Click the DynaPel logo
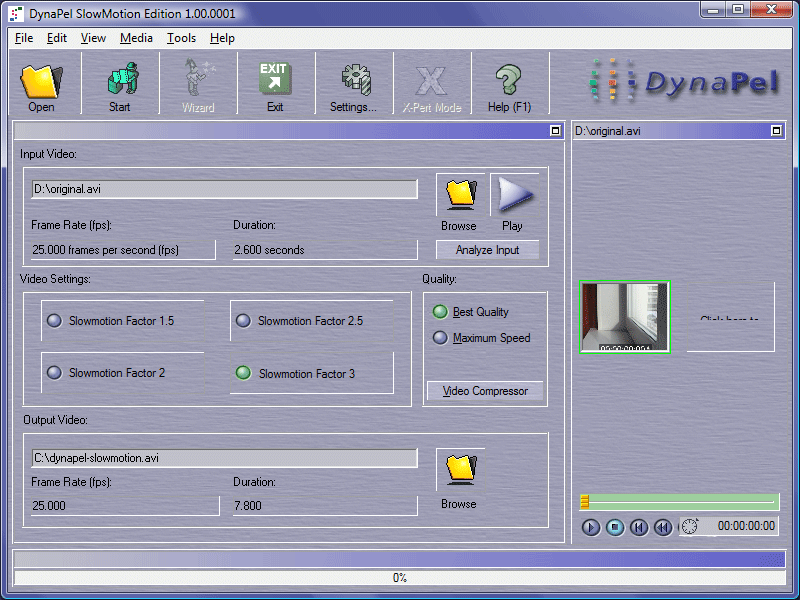Viewport: 800px width, 600px height. [x=684, y=82]
